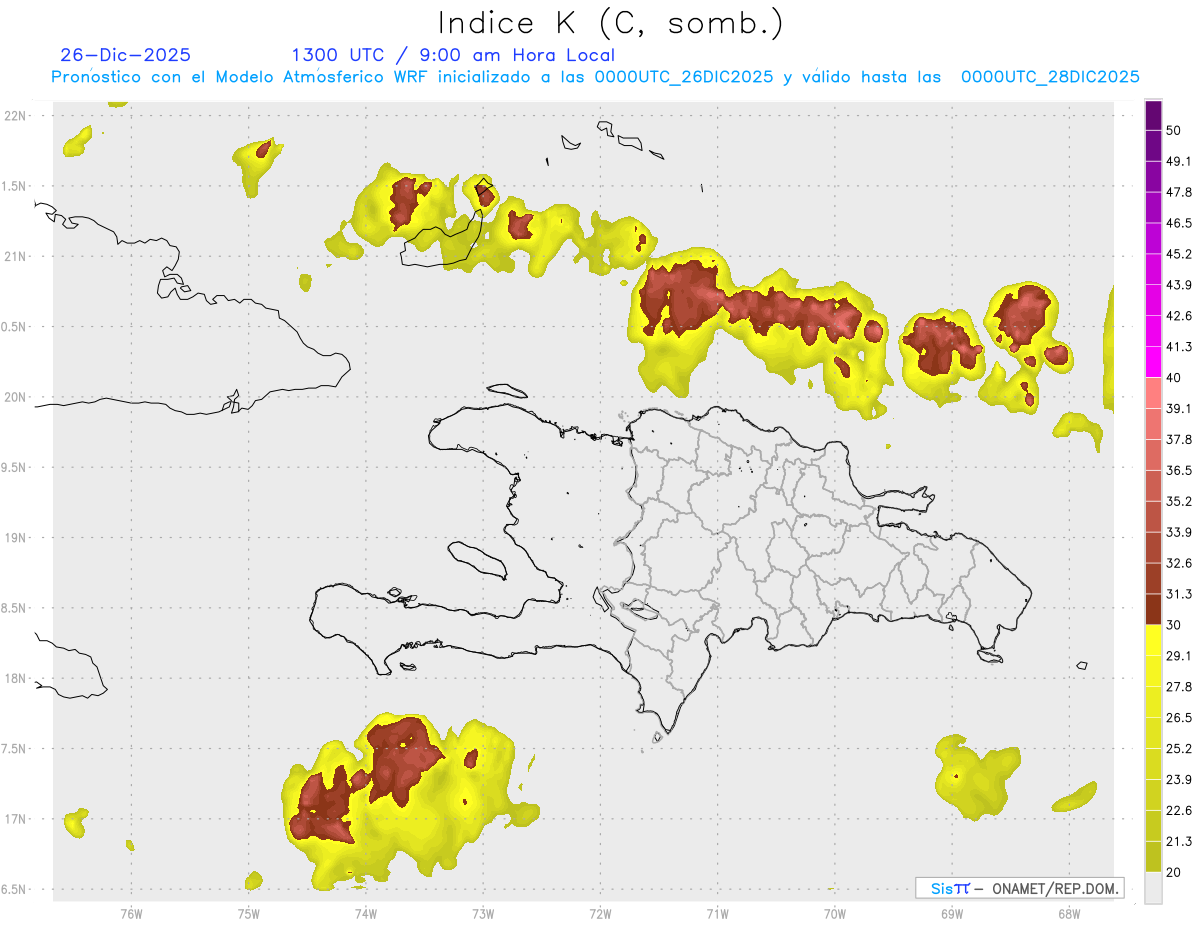This screenshot has width=1200, height=927.
Task: Click the colorbar value 29.1
Action: (x=1179, y=656)
